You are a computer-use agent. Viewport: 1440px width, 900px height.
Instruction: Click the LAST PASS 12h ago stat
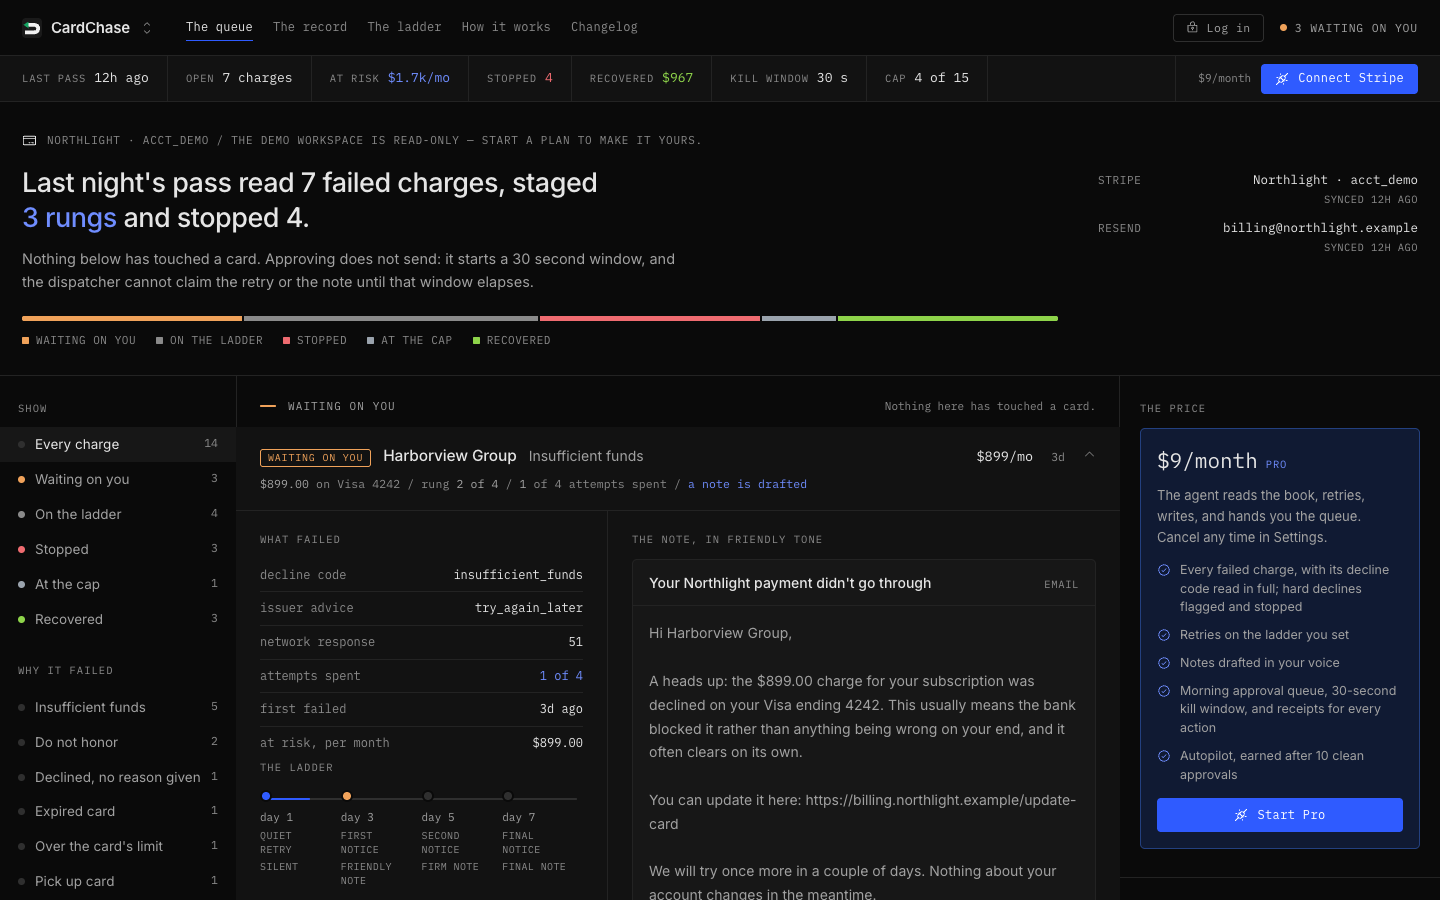[85, 78]
